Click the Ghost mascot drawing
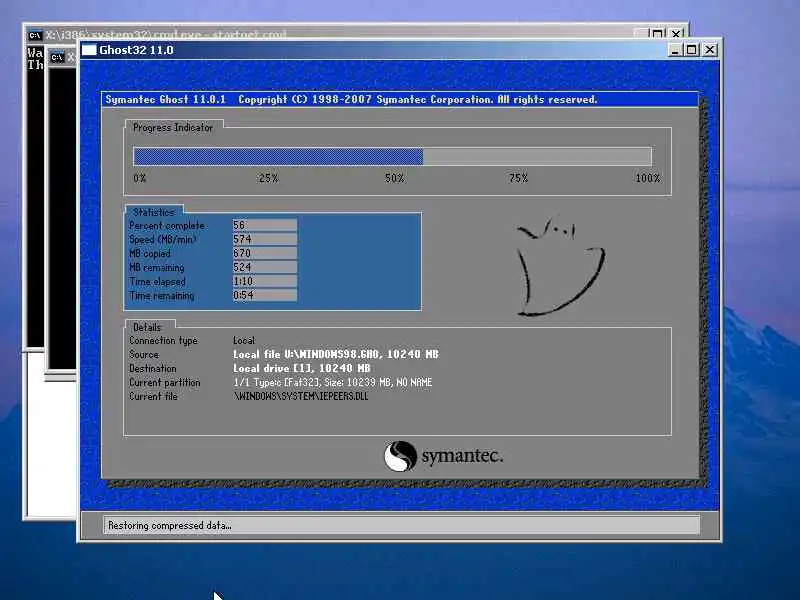The height and width of the screenshot is (600, 800). pos(560,266)
